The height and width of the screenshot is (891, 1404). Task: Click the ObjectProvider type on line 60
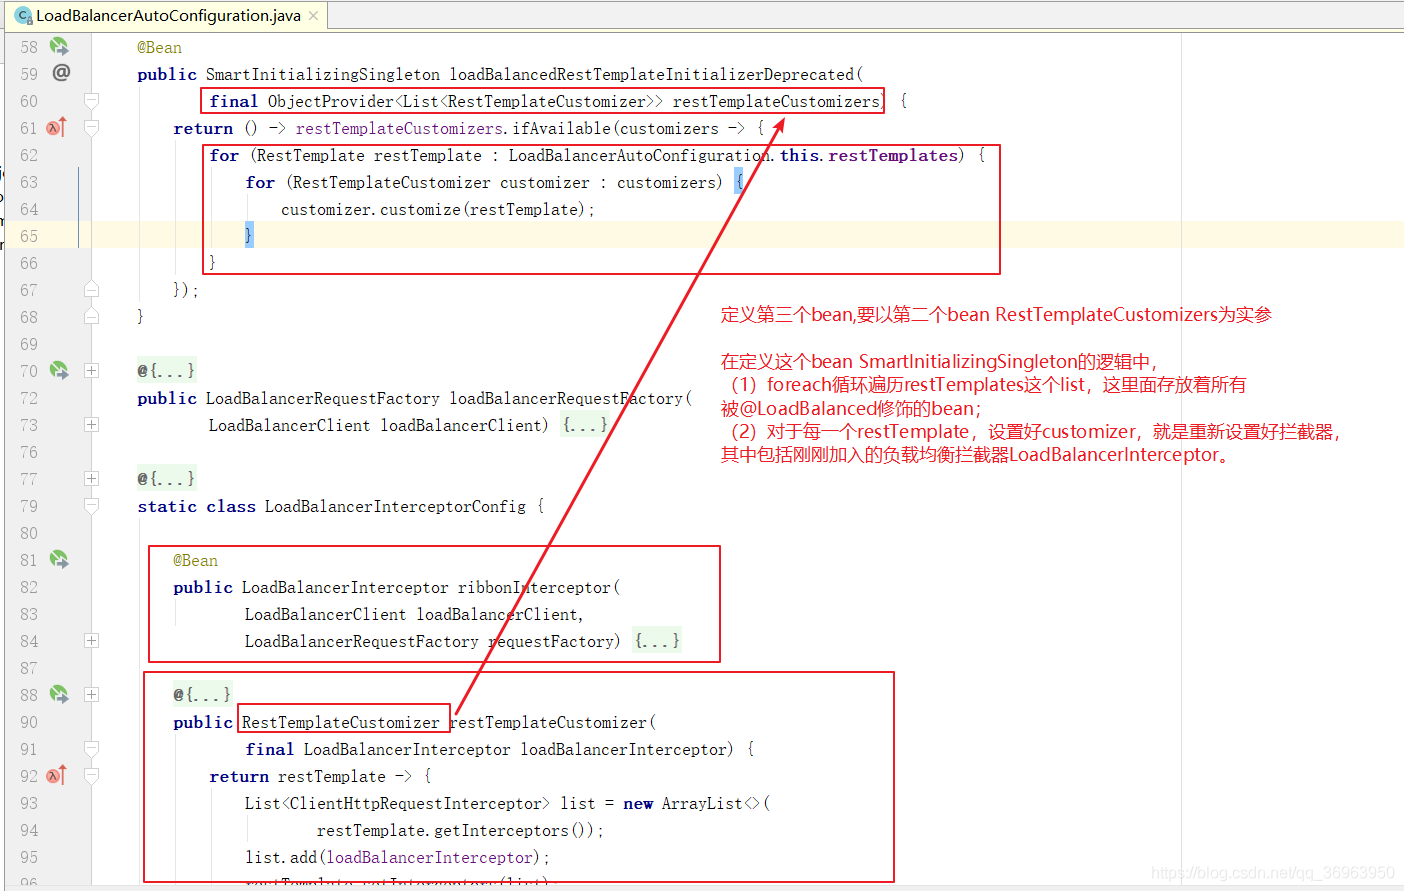[331, 101]
